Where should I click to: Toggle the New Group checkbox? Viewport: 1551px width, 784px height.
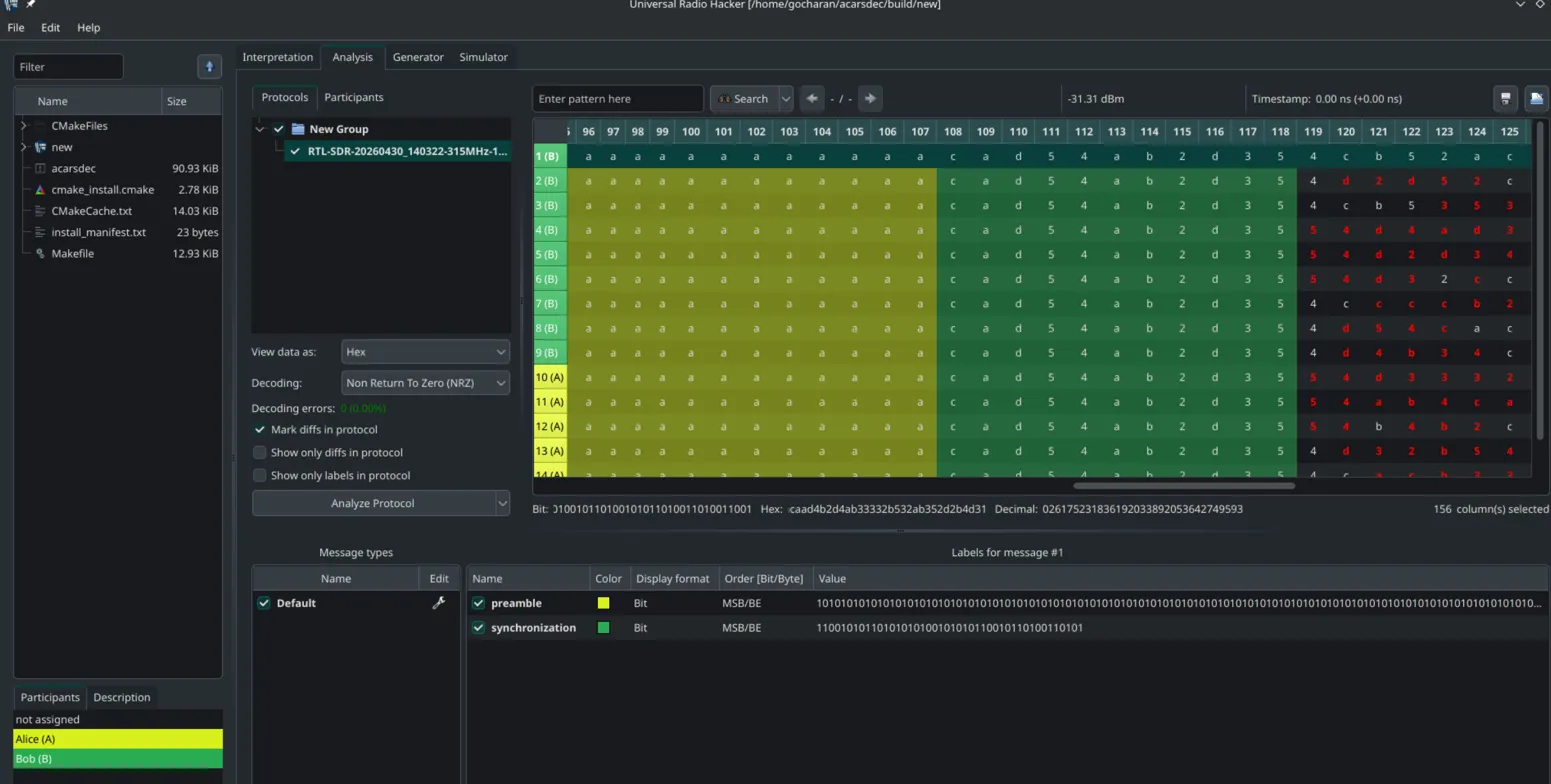[279, 129]
